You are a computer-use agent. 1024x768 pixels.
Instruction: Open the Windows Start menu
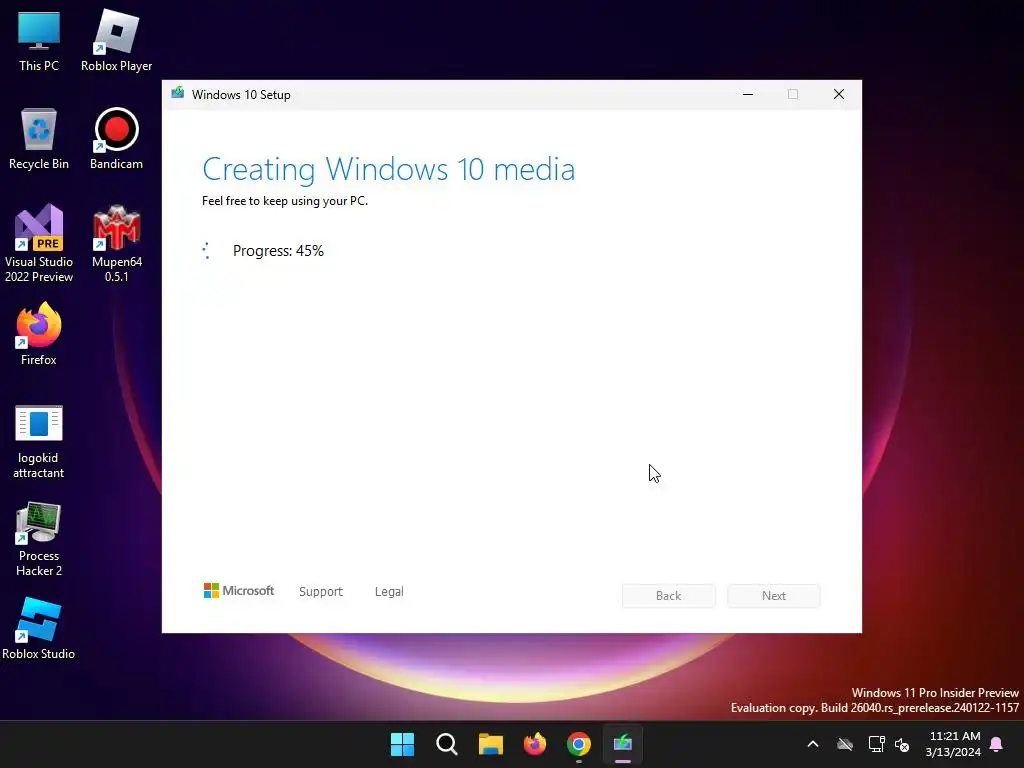[x=402, y=744]
